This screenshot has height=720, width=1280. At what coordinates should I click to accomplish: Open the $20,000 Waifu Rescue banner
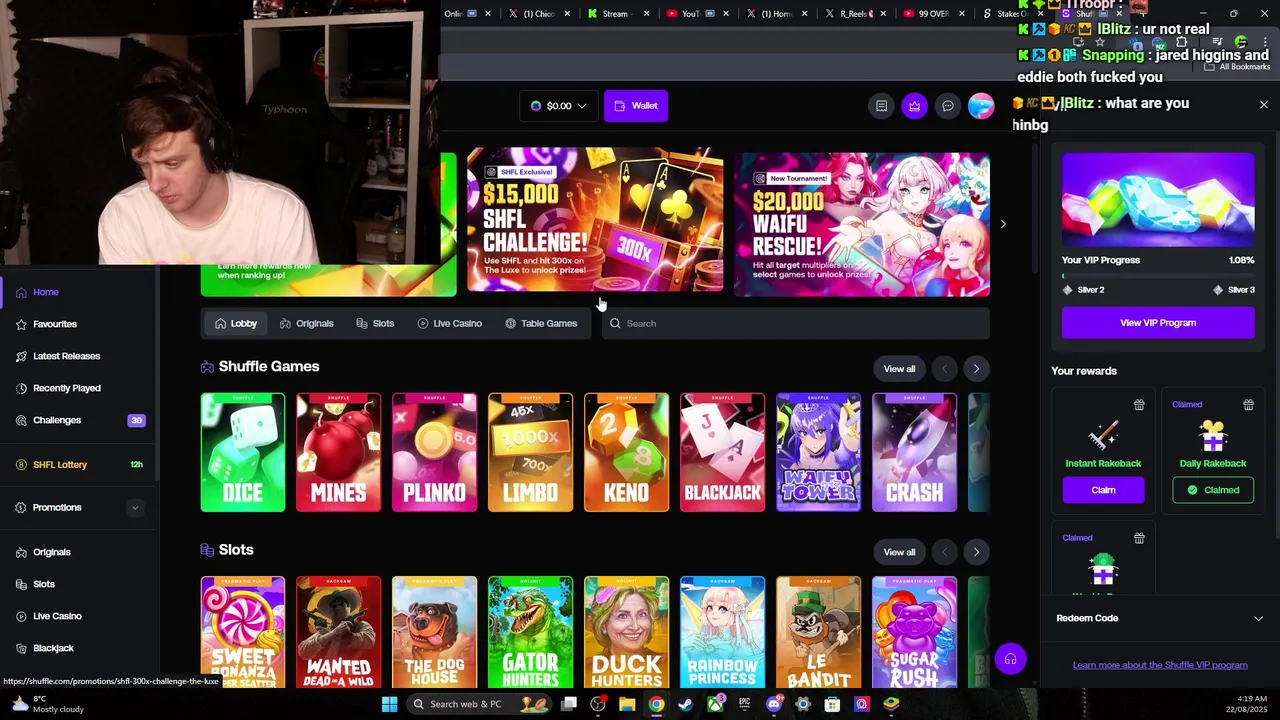(x=862, y=224)
